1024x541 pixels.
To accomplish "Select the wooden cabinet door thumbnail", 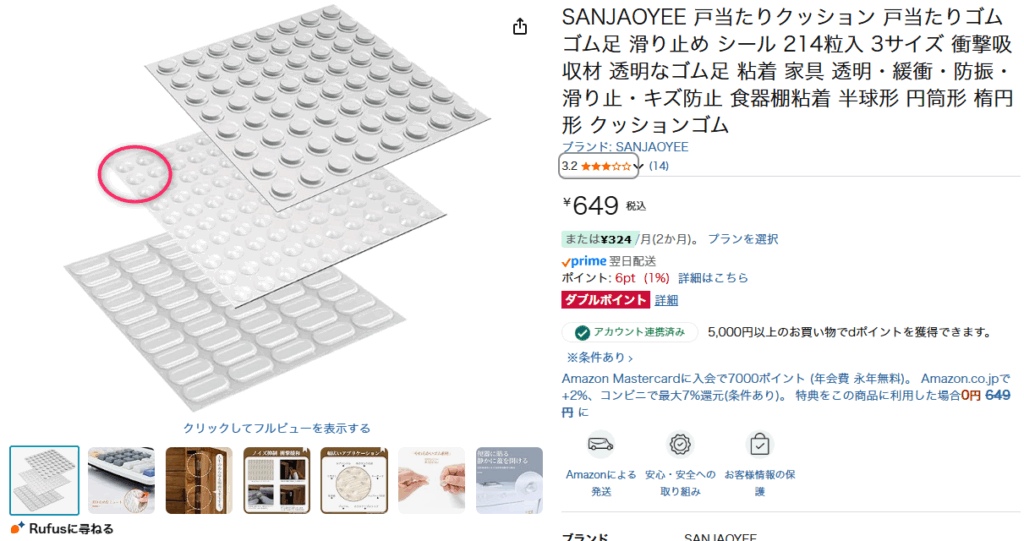I will (199, 480).
